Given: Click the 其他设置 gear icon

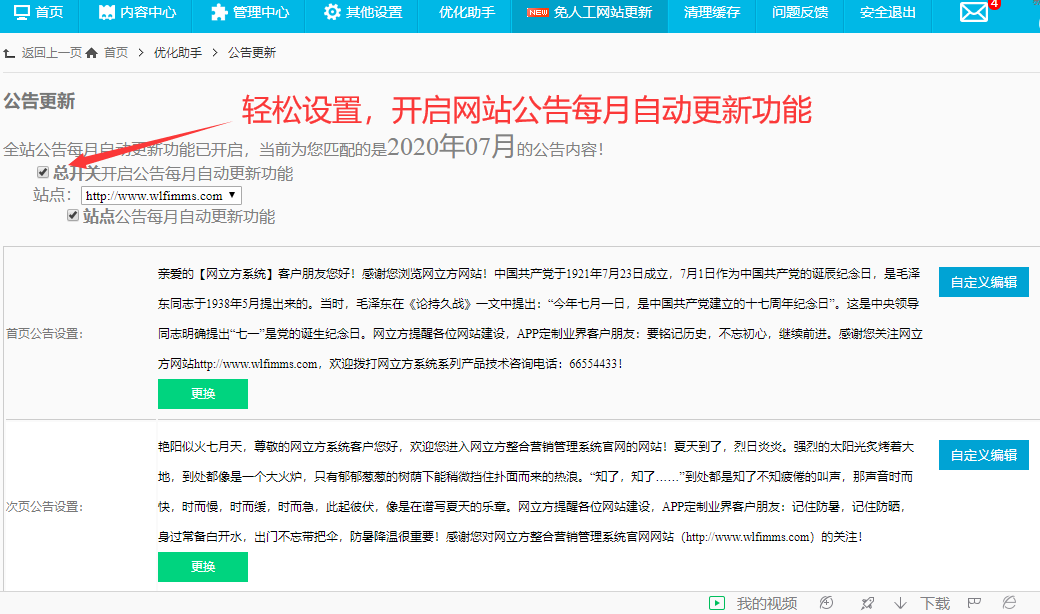Looking at the screenshot, I should coord(332,12).
